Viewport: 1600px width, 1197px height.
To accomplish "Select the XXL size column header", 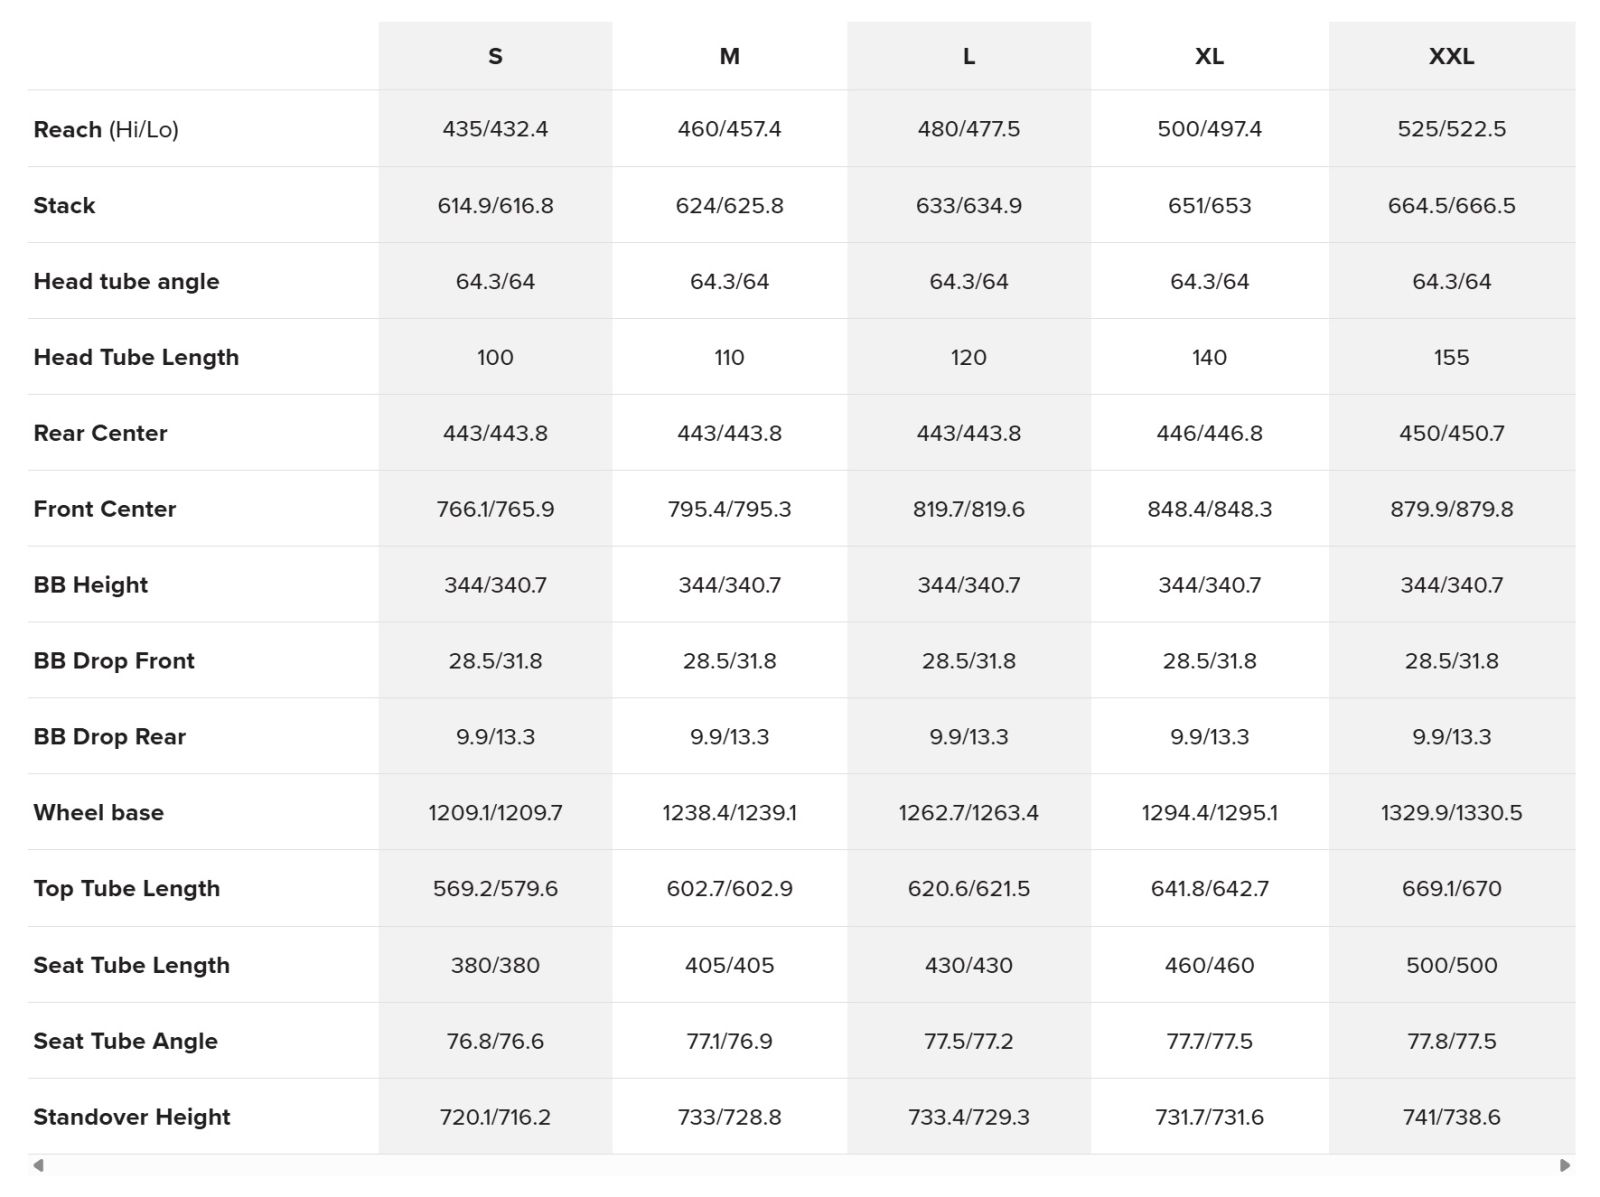I will pos(1451,57).
